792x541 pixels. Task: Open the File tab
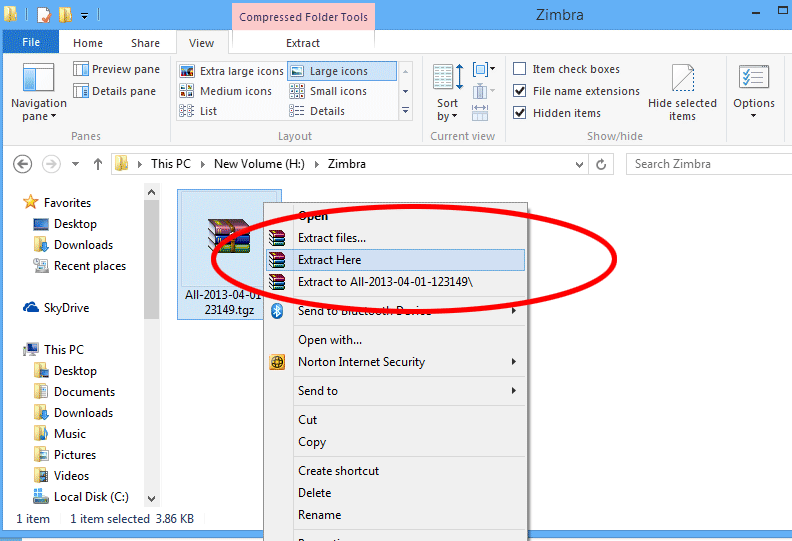[31, 42]
